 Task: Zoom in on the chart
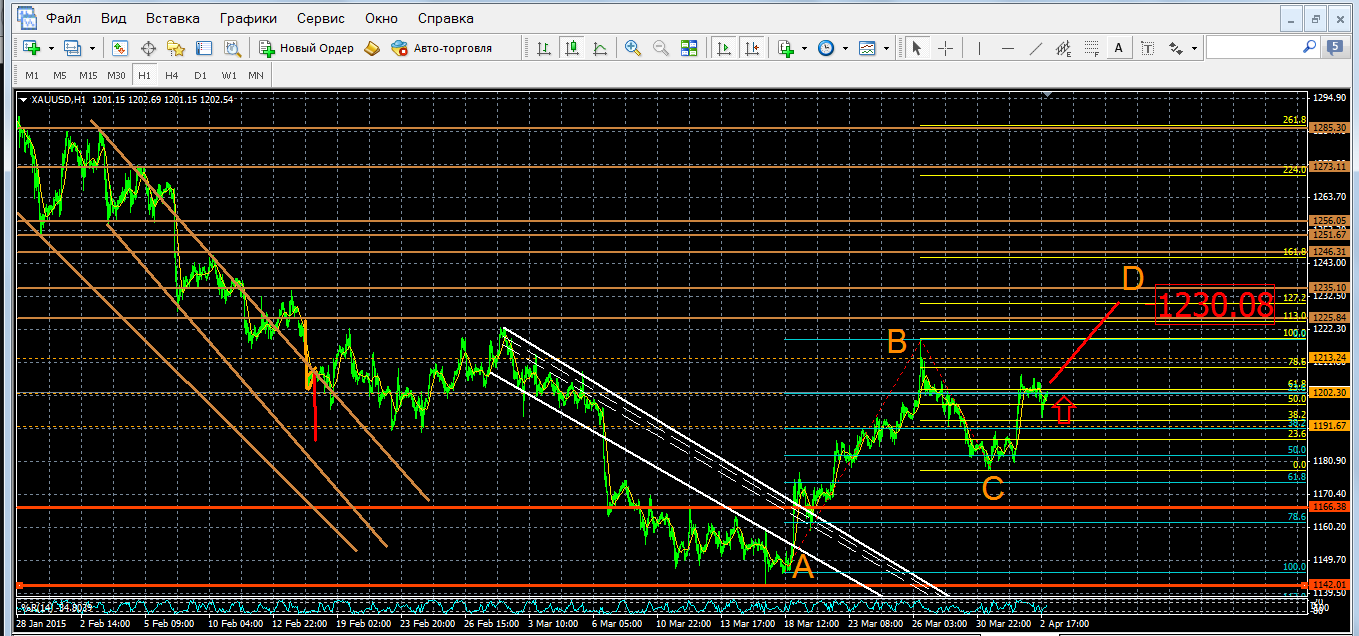pyautogui.click(x=633, y=48)
